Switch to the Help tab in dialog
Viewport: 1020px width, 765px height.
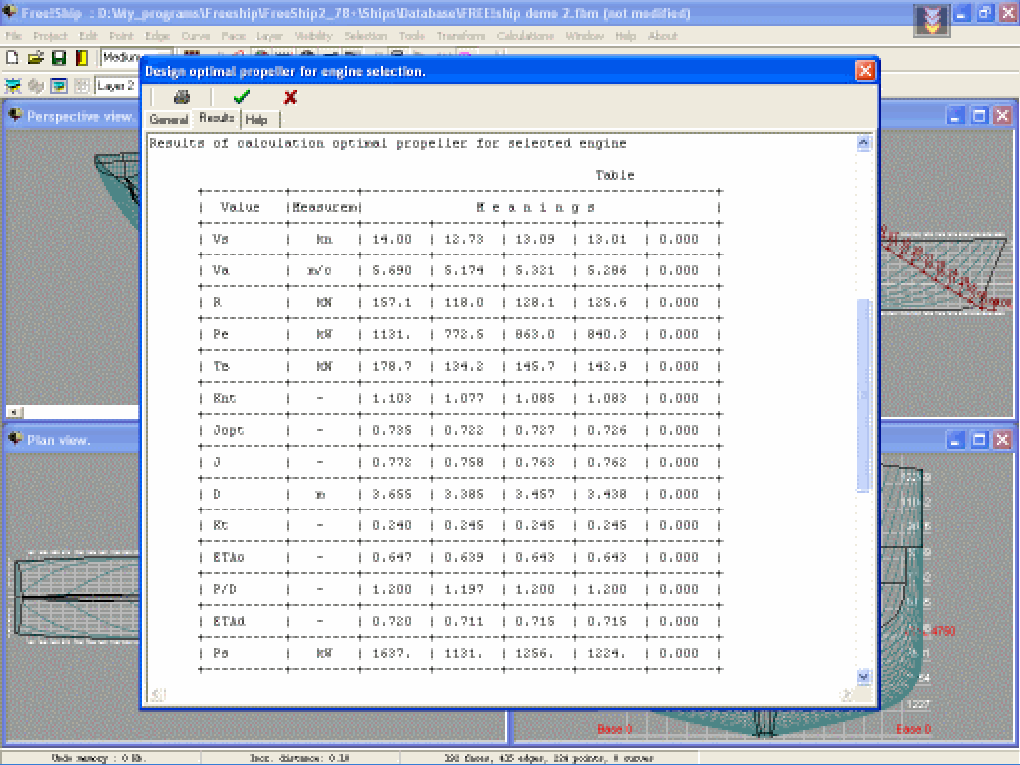coord(257,119)
